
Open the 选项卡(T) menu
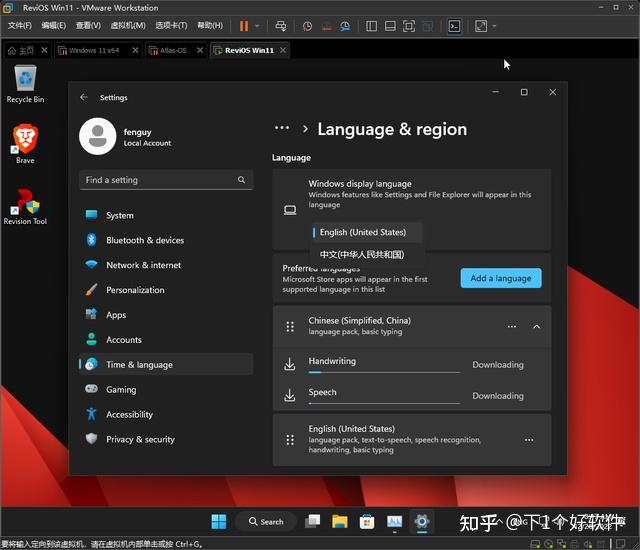pos(171,26)
